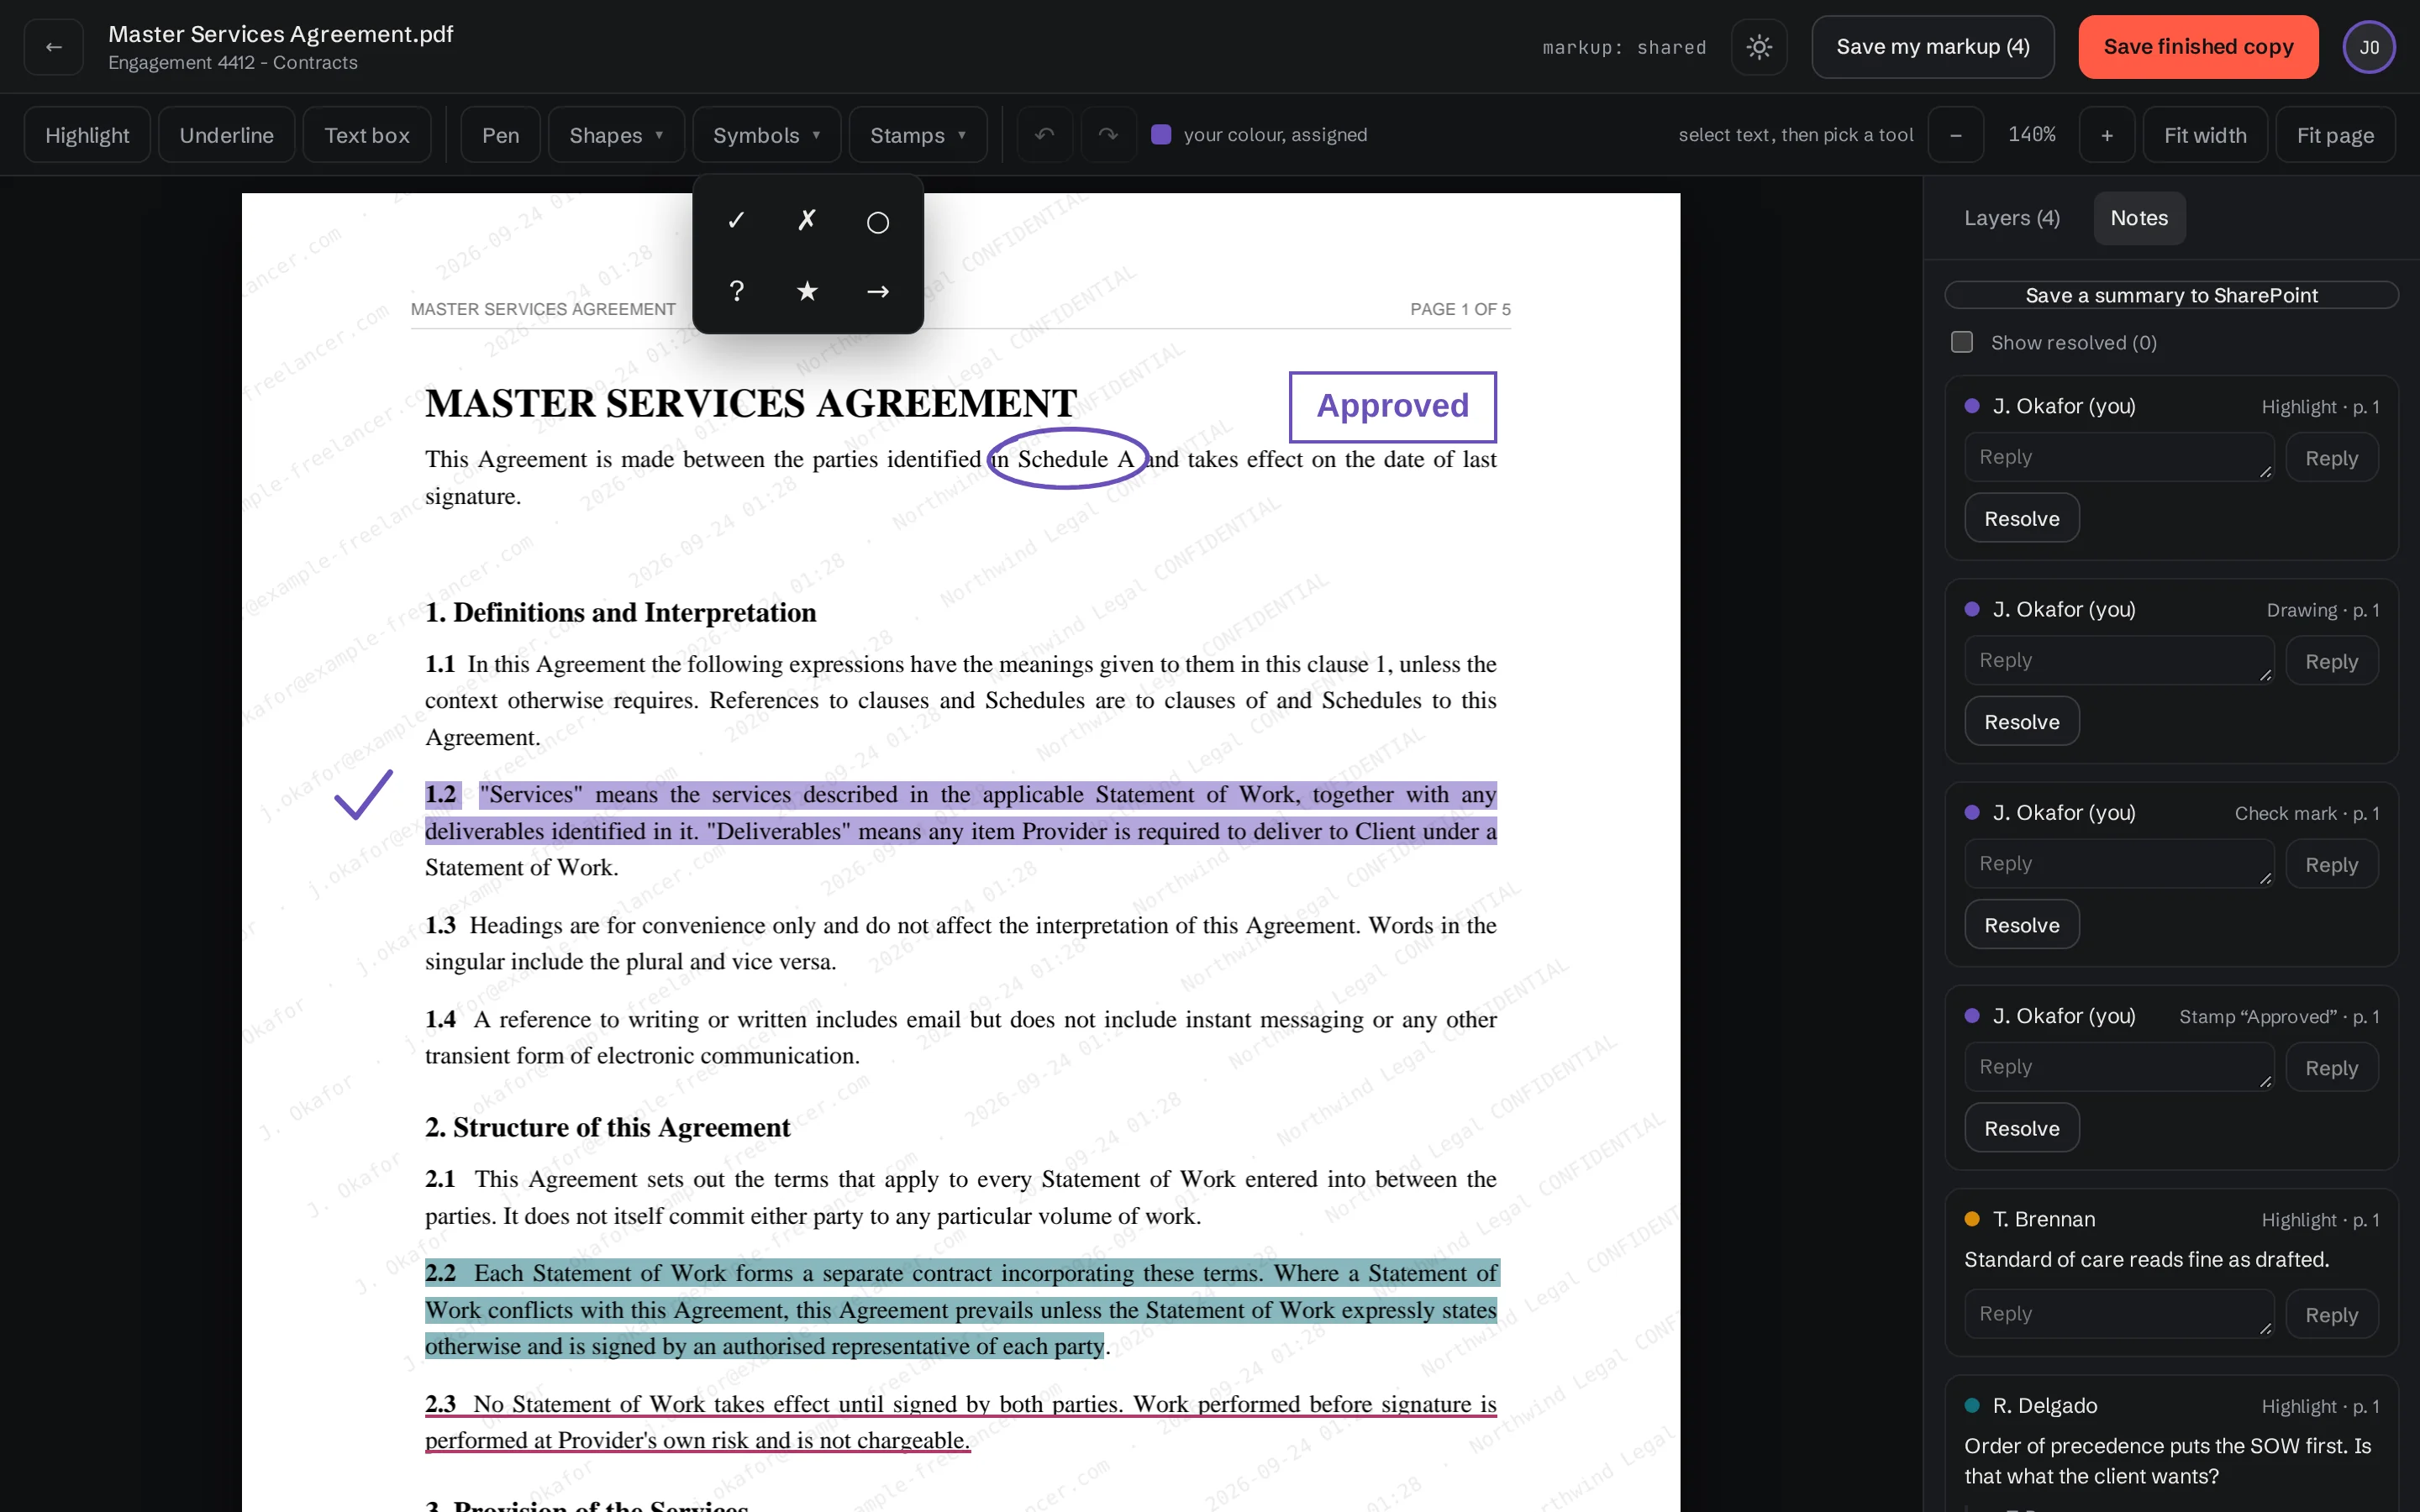Click Save my markup (4)
This screenshot has height=1512, width=2420.
1933,47
